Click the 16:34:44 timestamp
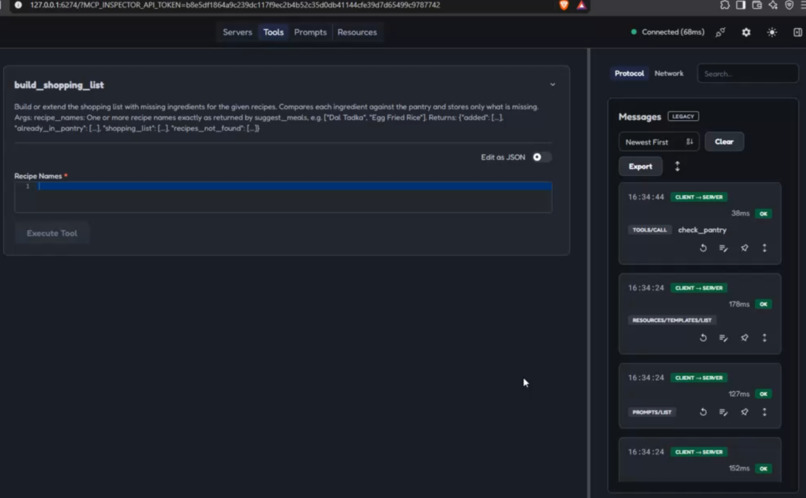 [x=646, y=197]
